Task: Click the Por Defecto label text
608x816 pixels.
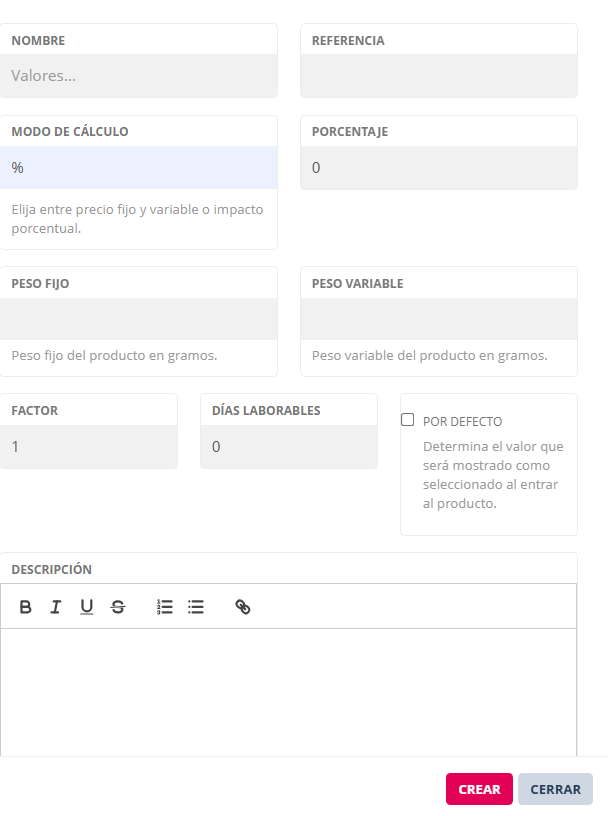Action: tap(462, 422)
